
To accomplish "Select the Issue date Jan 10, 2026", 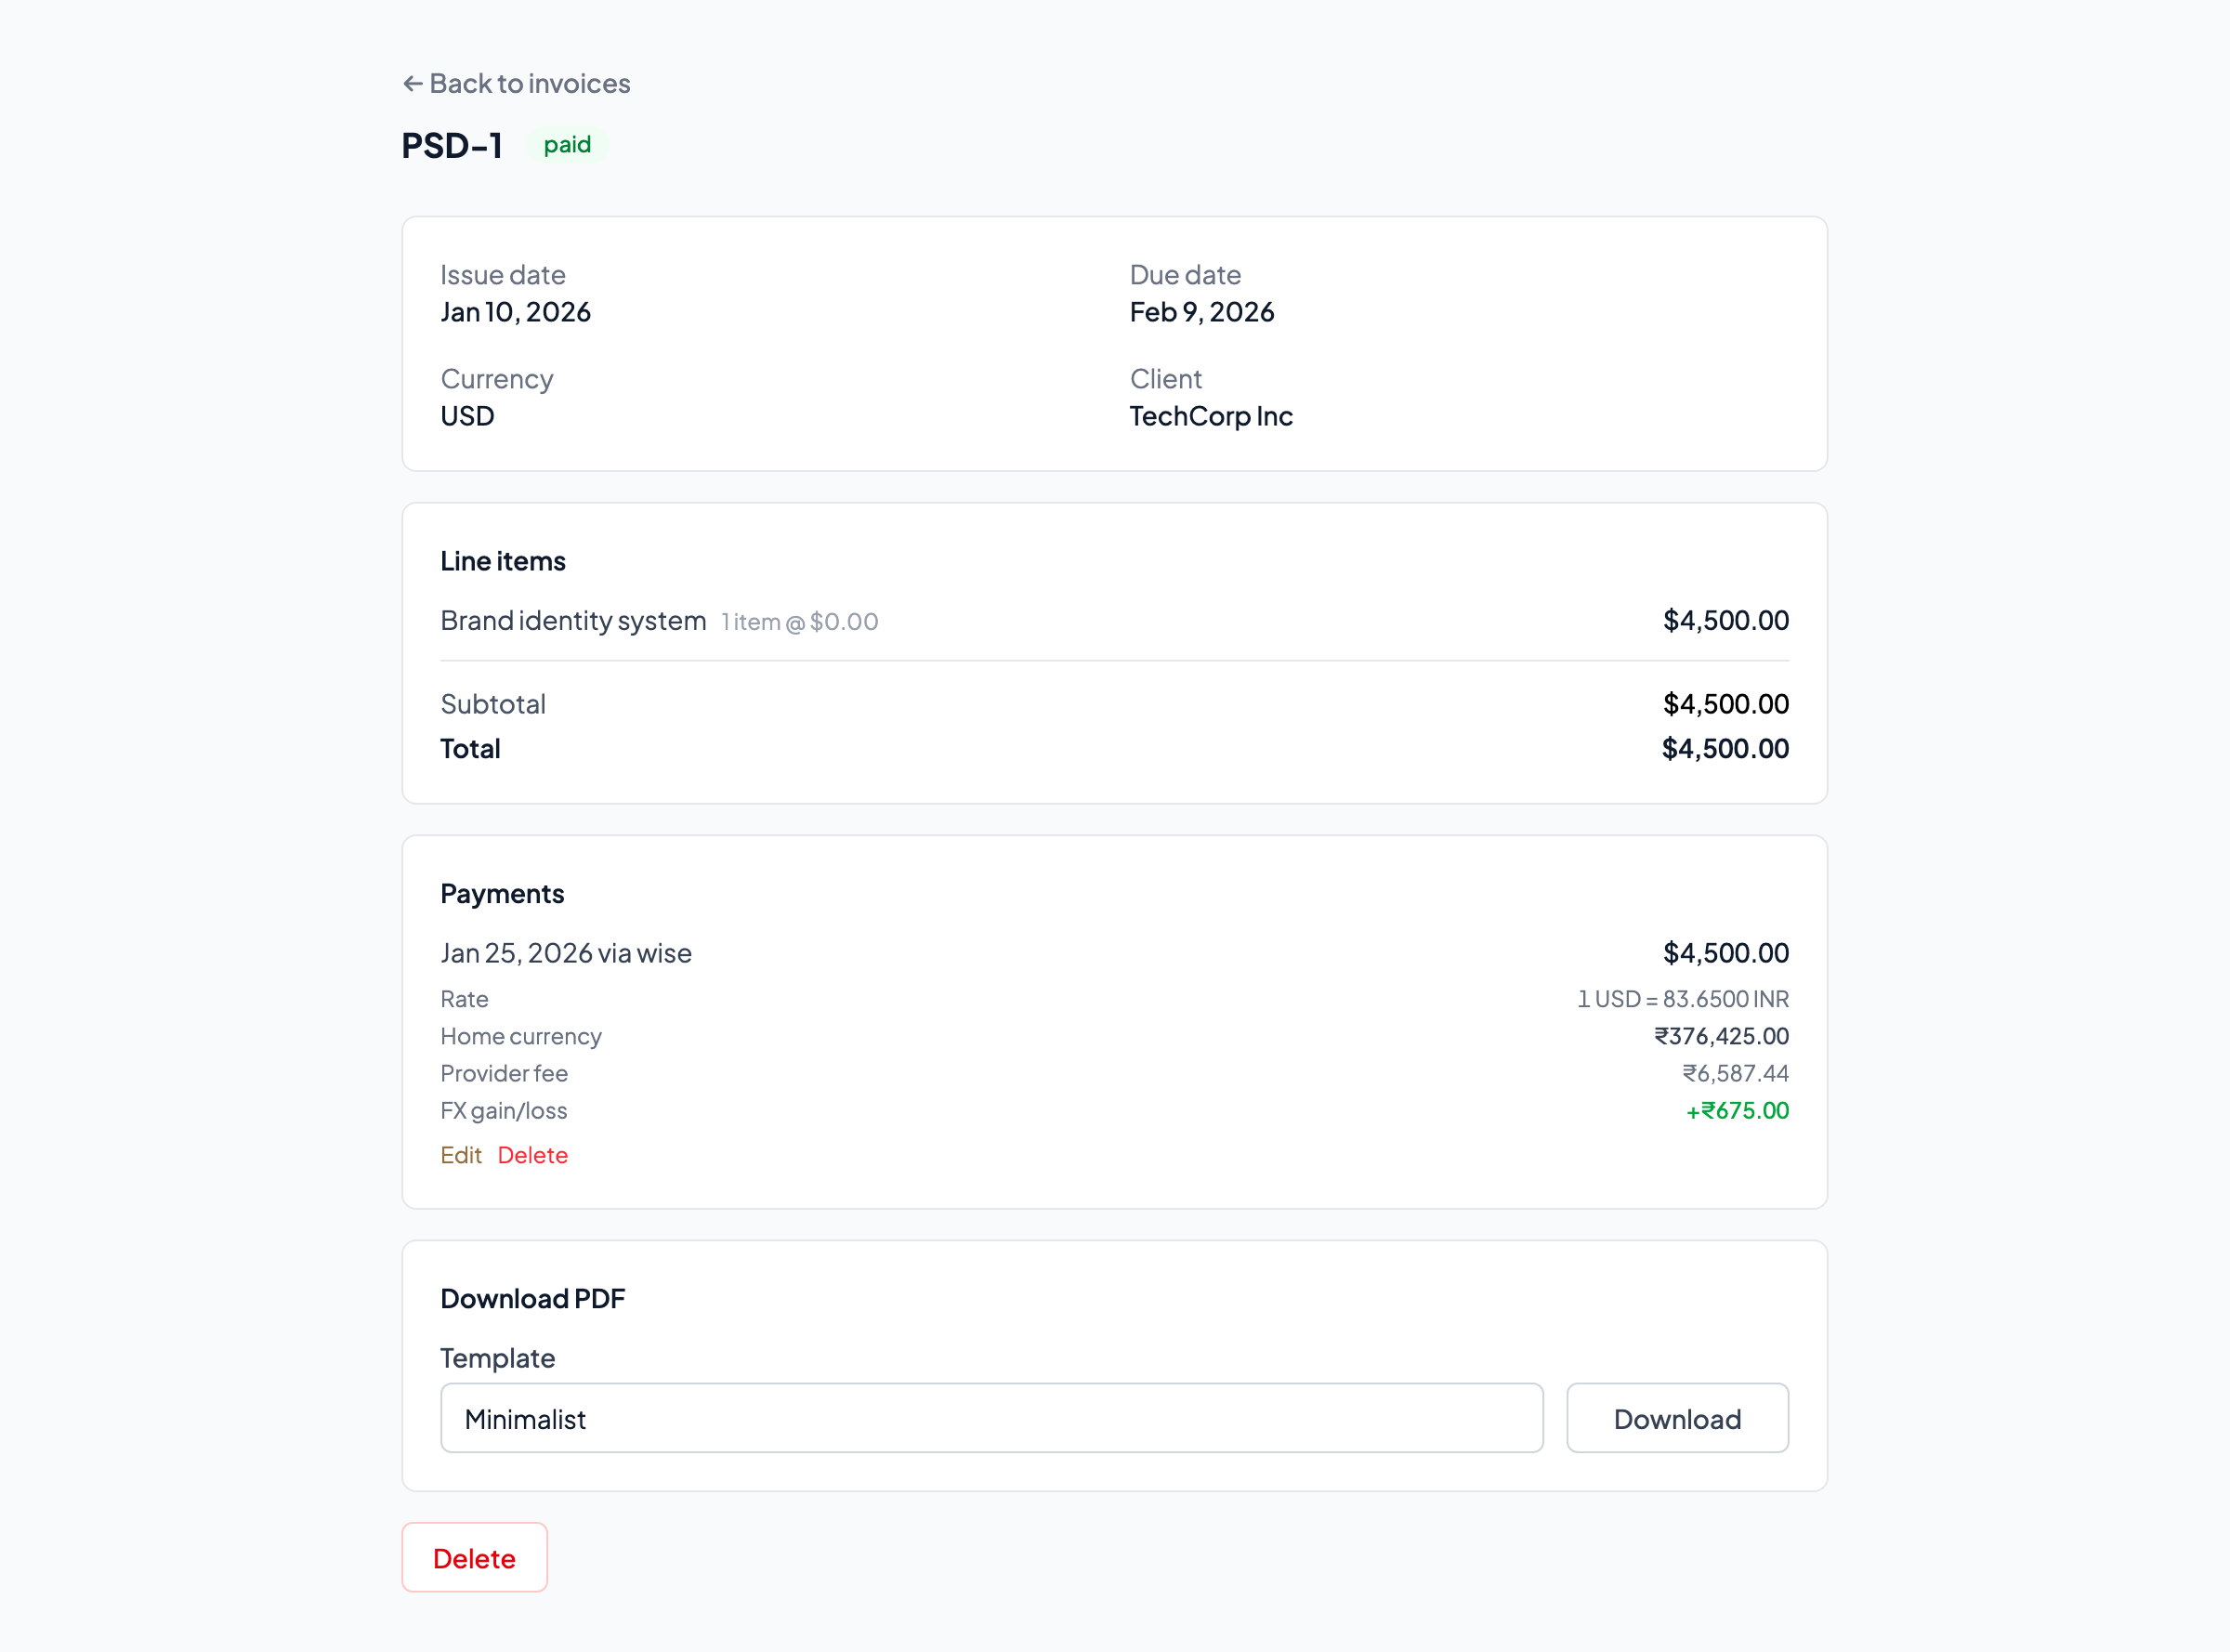I will [516, 312].
